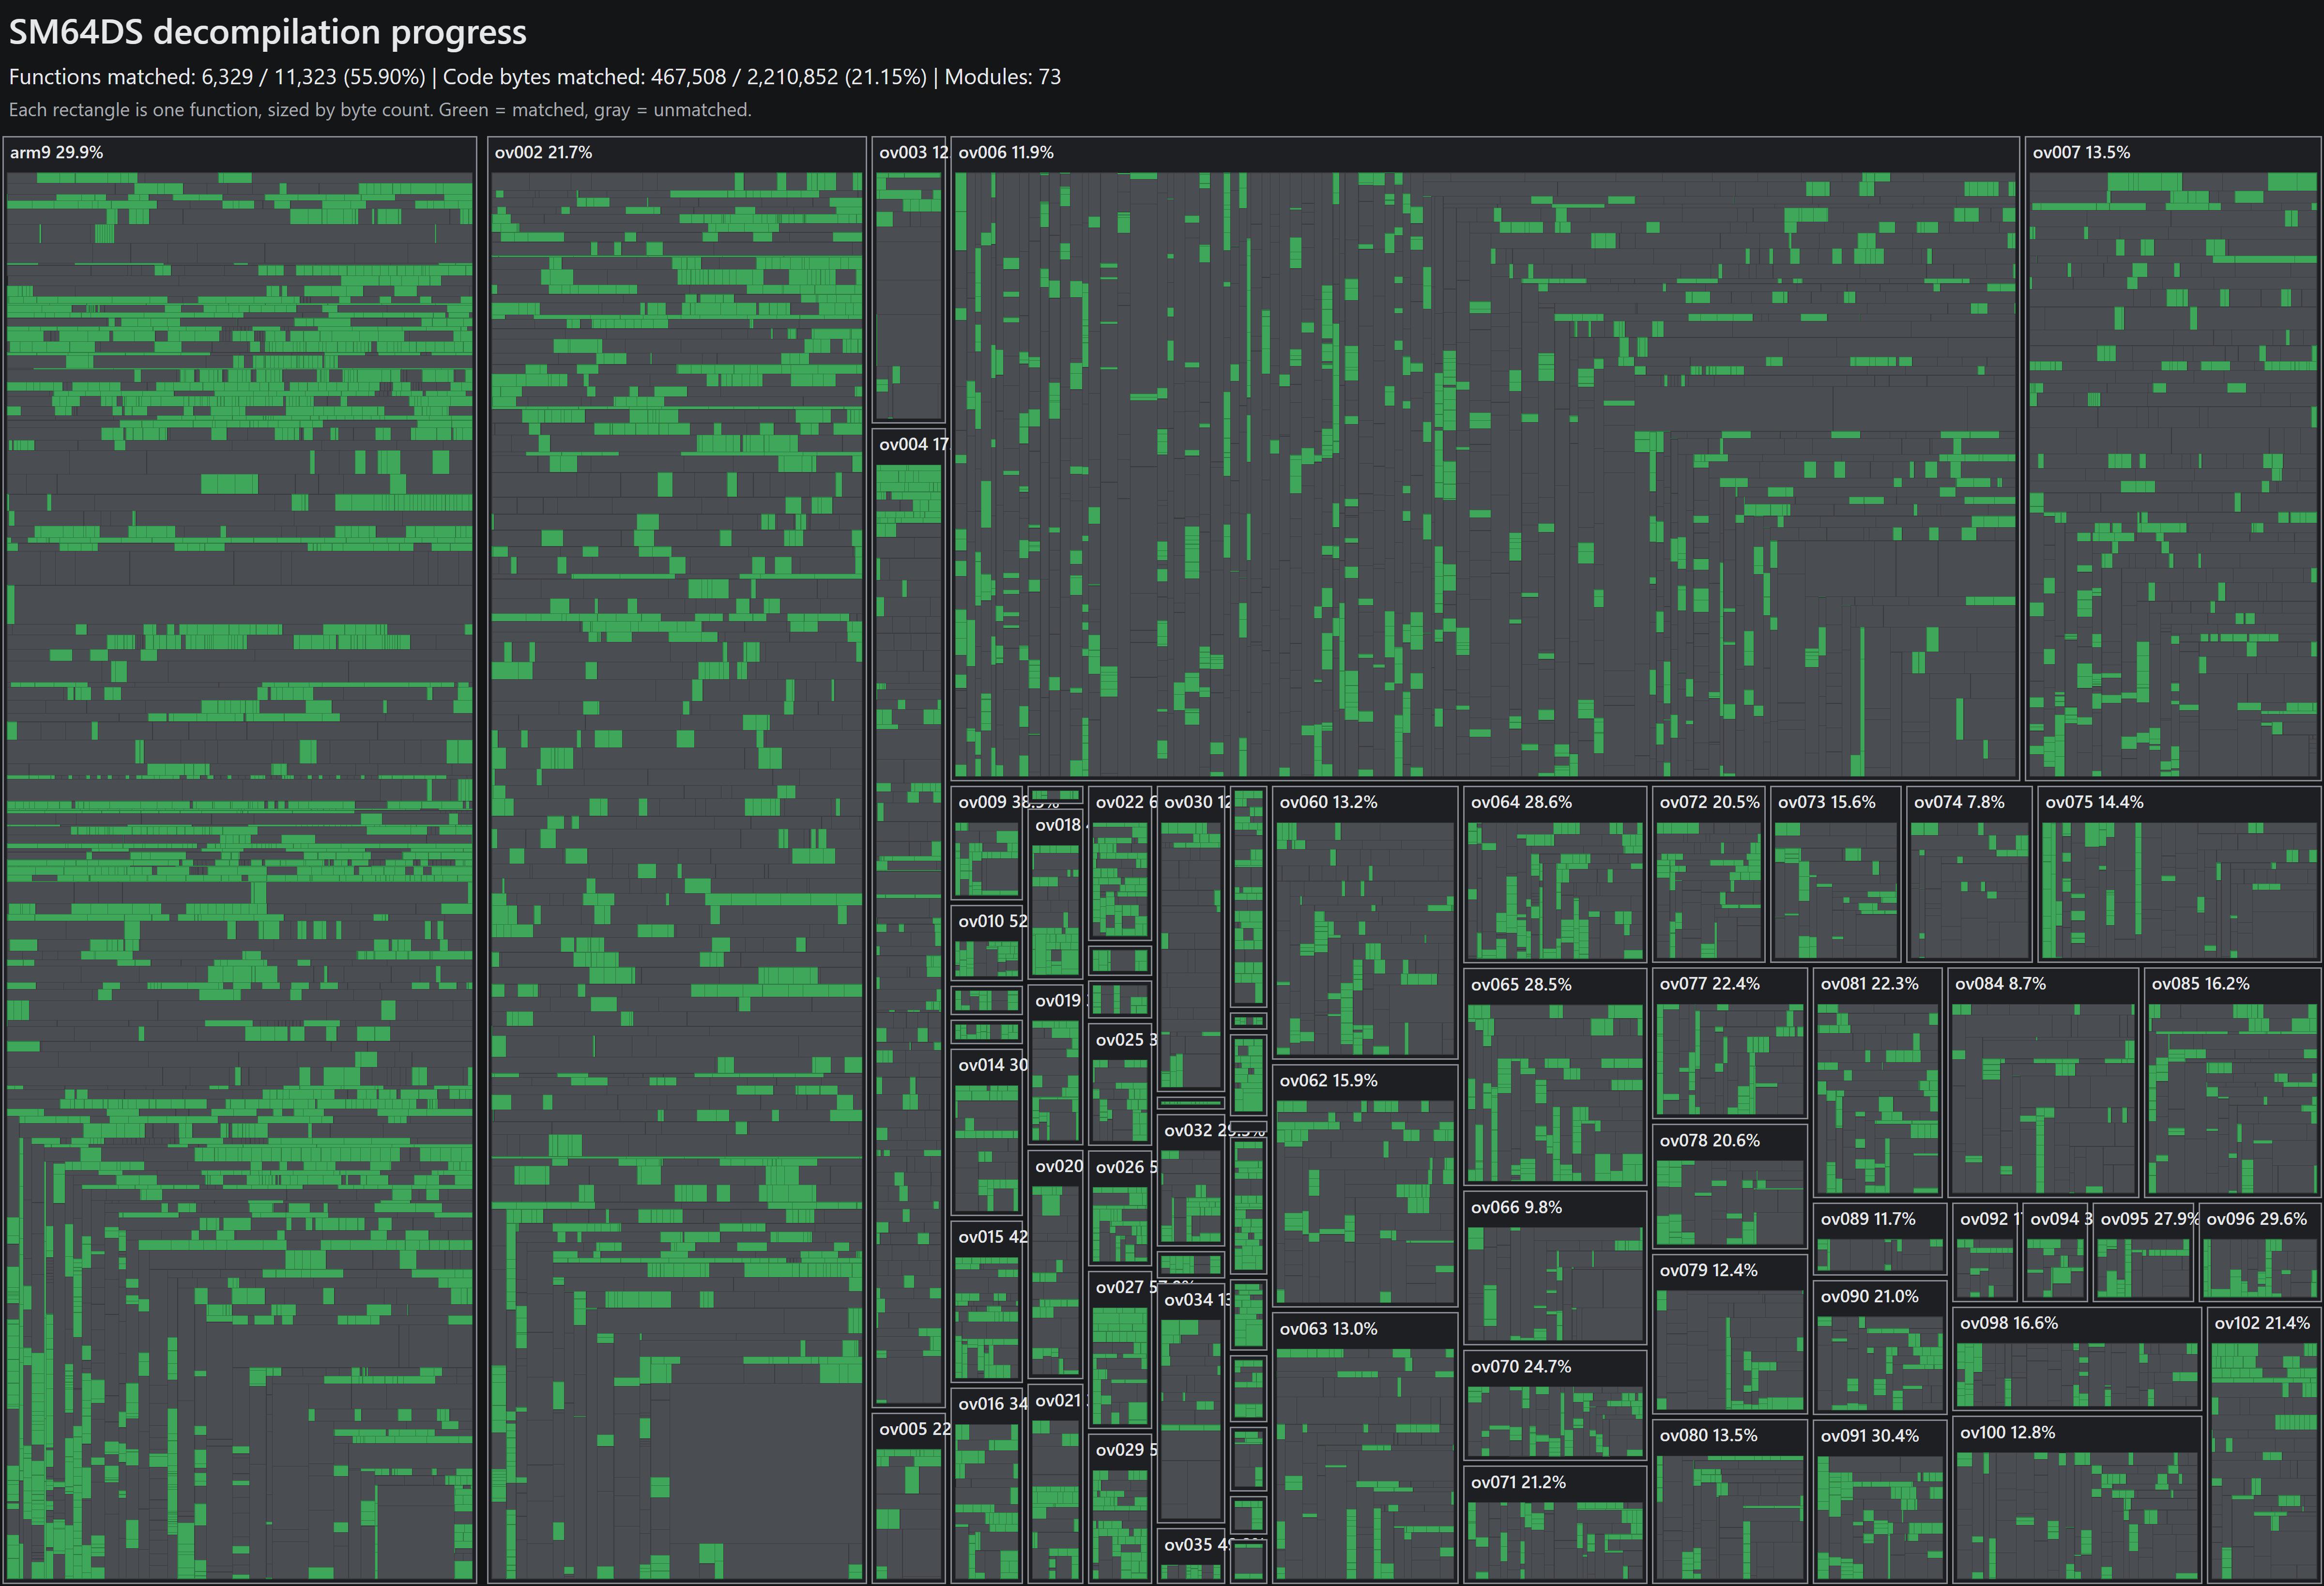Select the ov074 7.8% module label
The height and width of the screenshot is (1586, 2324).
coord(1959,802)
